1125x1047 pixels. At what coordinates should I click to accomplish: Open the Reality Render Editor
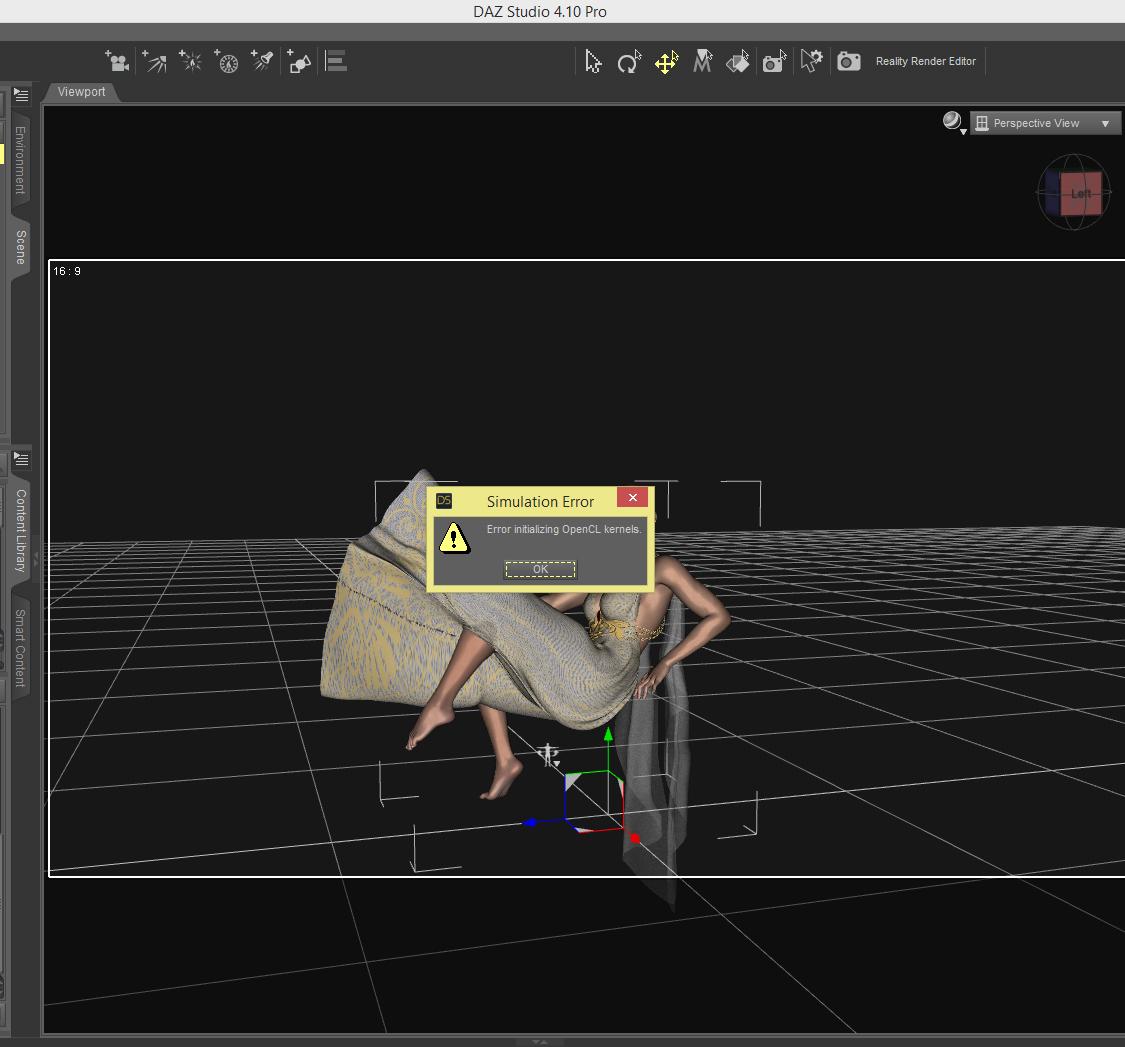pos(925,61)
